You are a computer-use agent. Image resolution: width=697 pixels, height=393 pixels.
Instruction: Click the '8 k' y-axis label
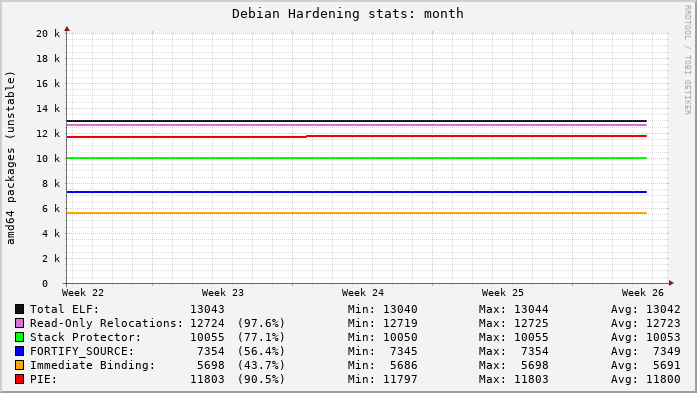click(51, 184)
